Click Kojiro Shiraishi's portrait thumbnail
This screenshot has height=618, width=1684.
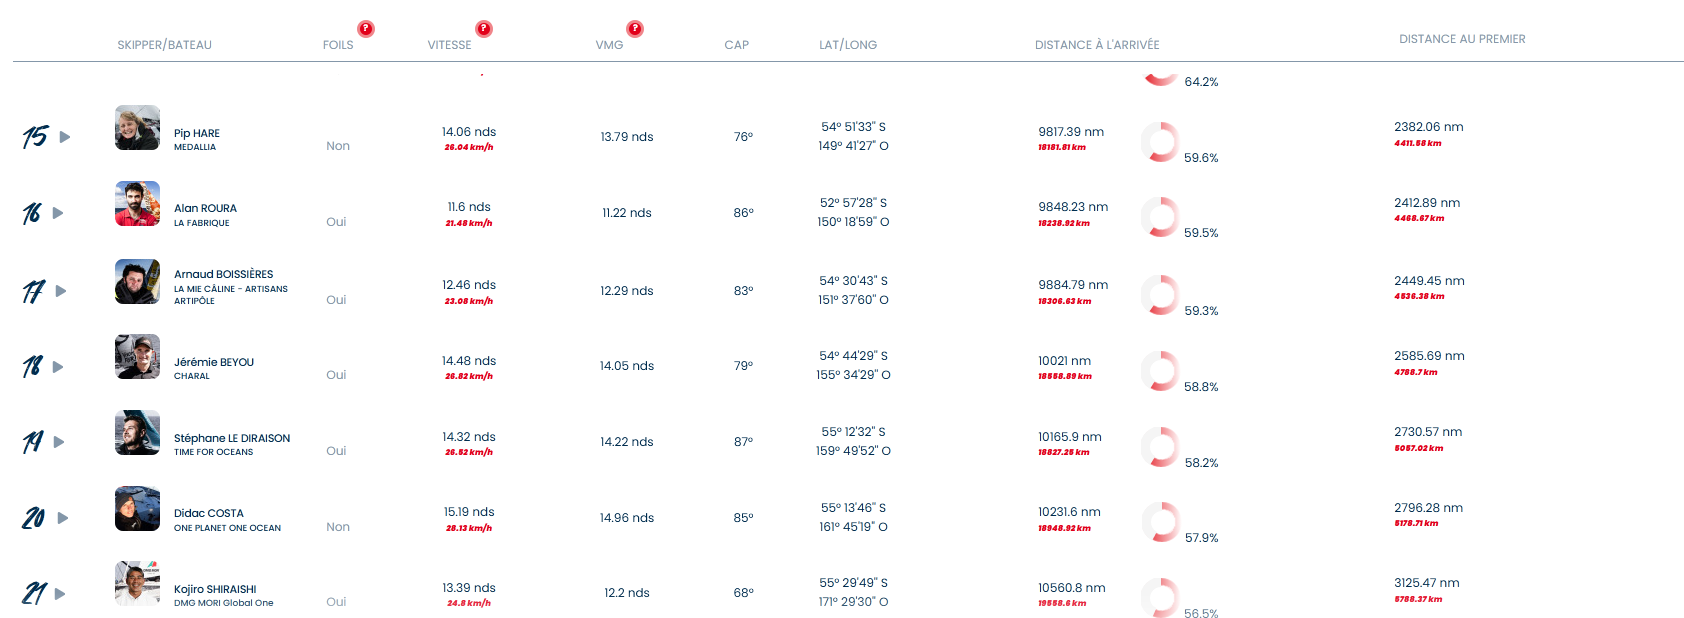[137, 584]
